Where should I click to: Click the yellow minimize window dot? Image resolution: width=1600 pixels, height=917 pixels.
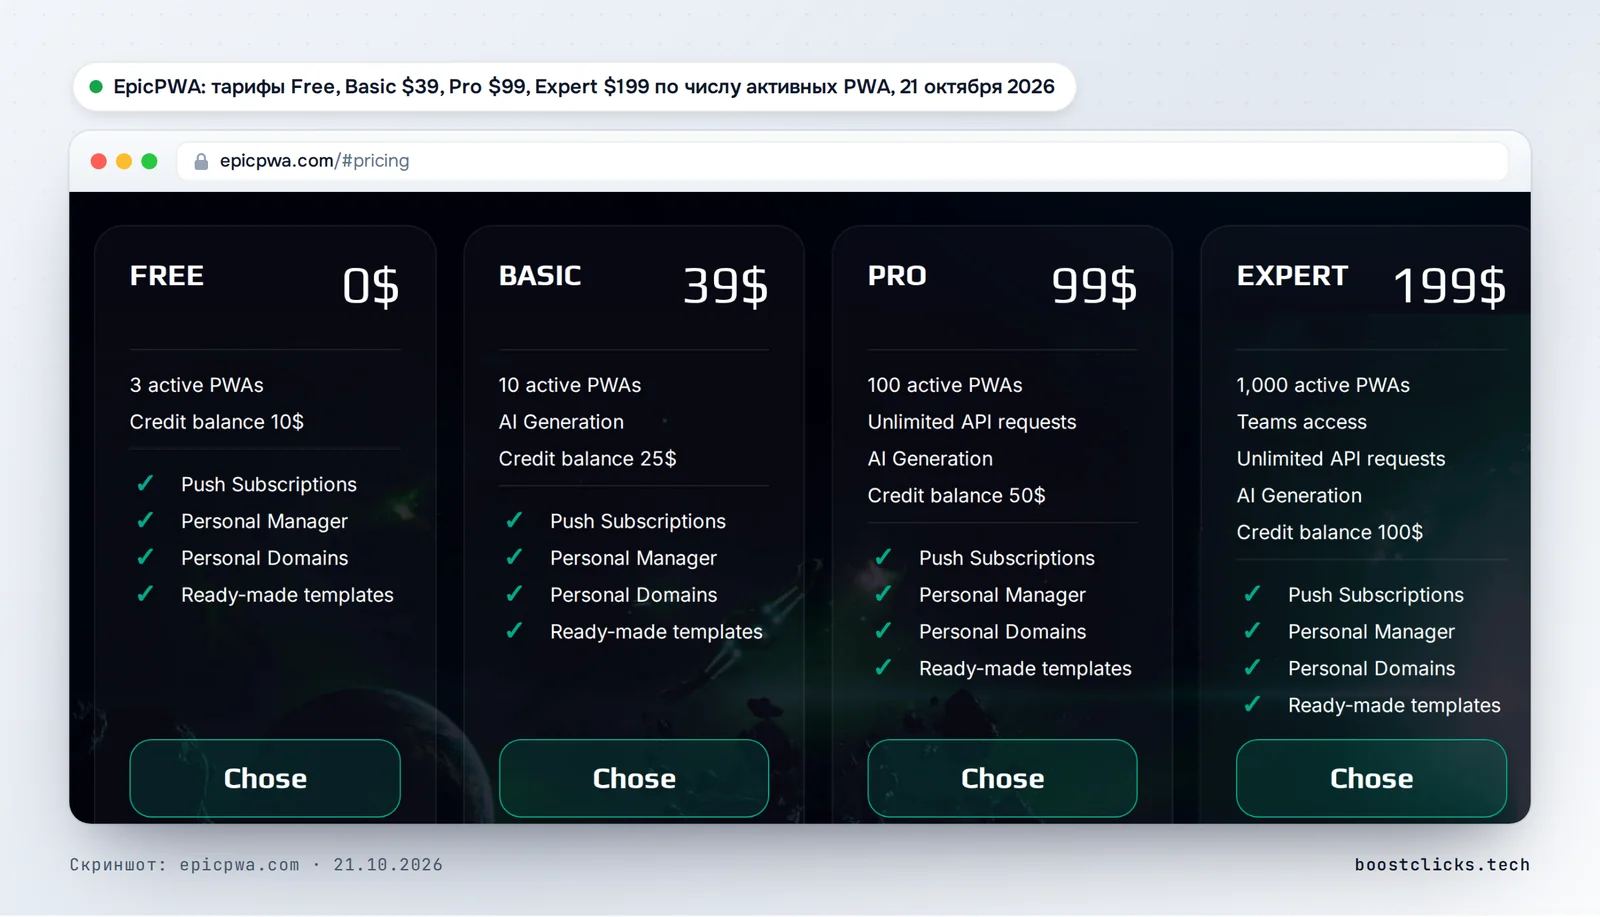tap(124, 161)
